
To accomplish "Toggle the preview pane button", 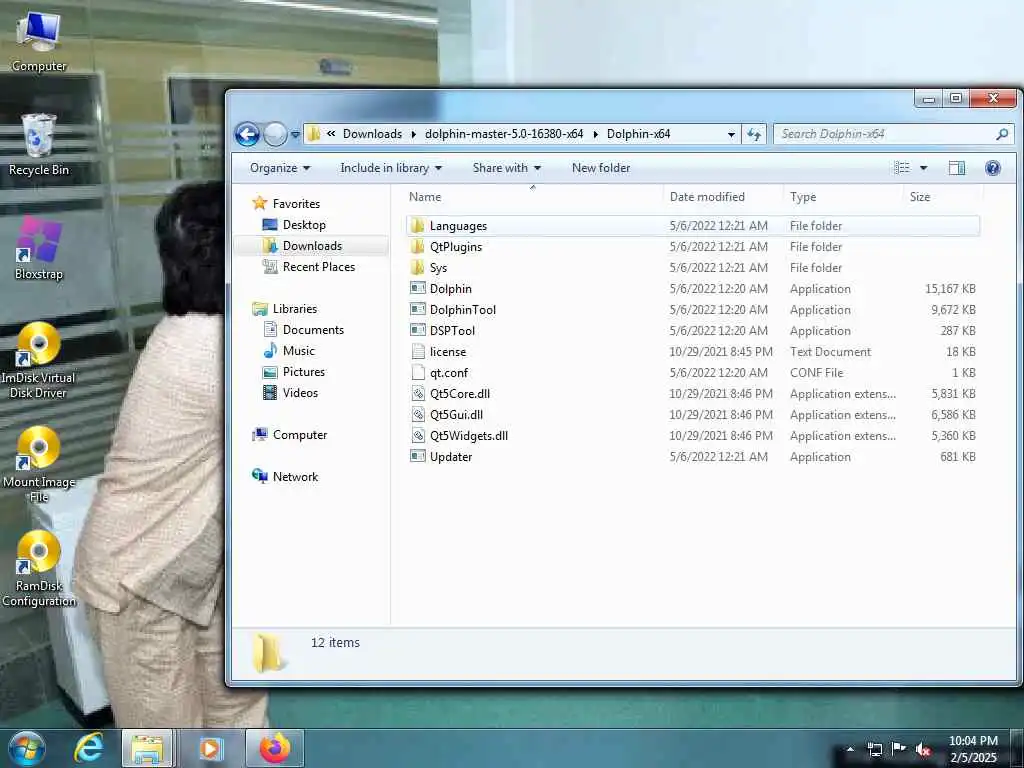I will click(x=957, y=168).
